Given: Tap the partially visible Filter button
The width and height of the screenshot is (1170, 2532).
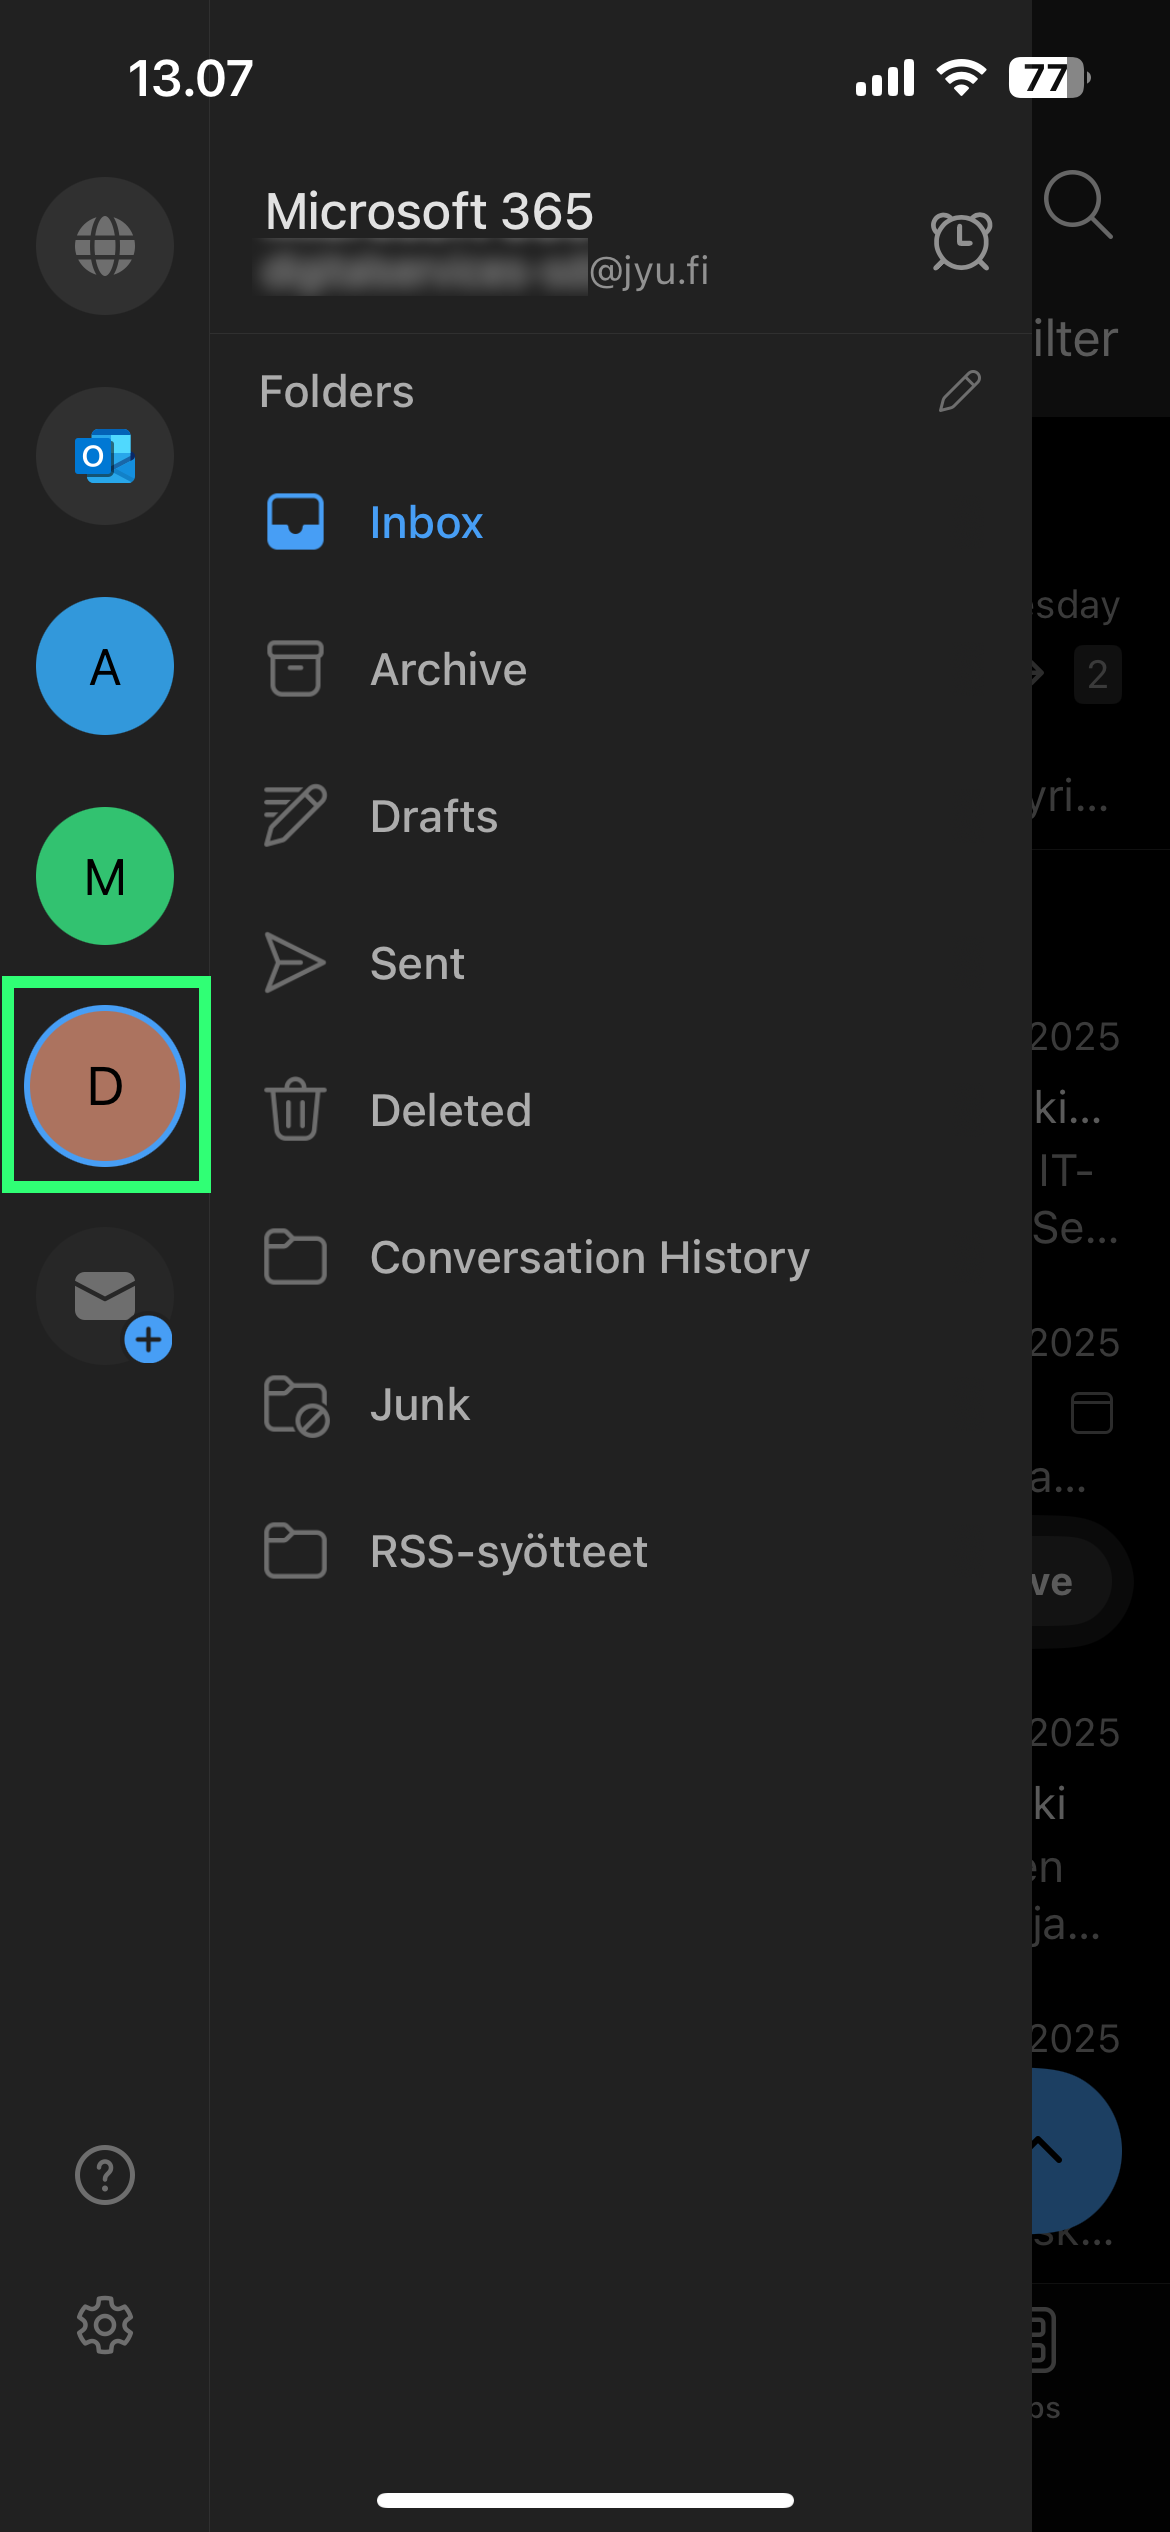Looking at the screenshot, I should click(x=1075, y=339).
